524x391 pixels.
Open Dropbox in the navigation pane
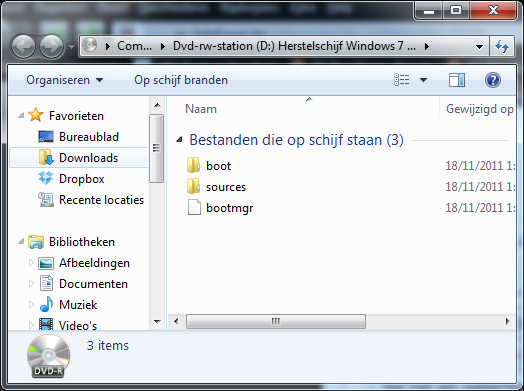82,179
